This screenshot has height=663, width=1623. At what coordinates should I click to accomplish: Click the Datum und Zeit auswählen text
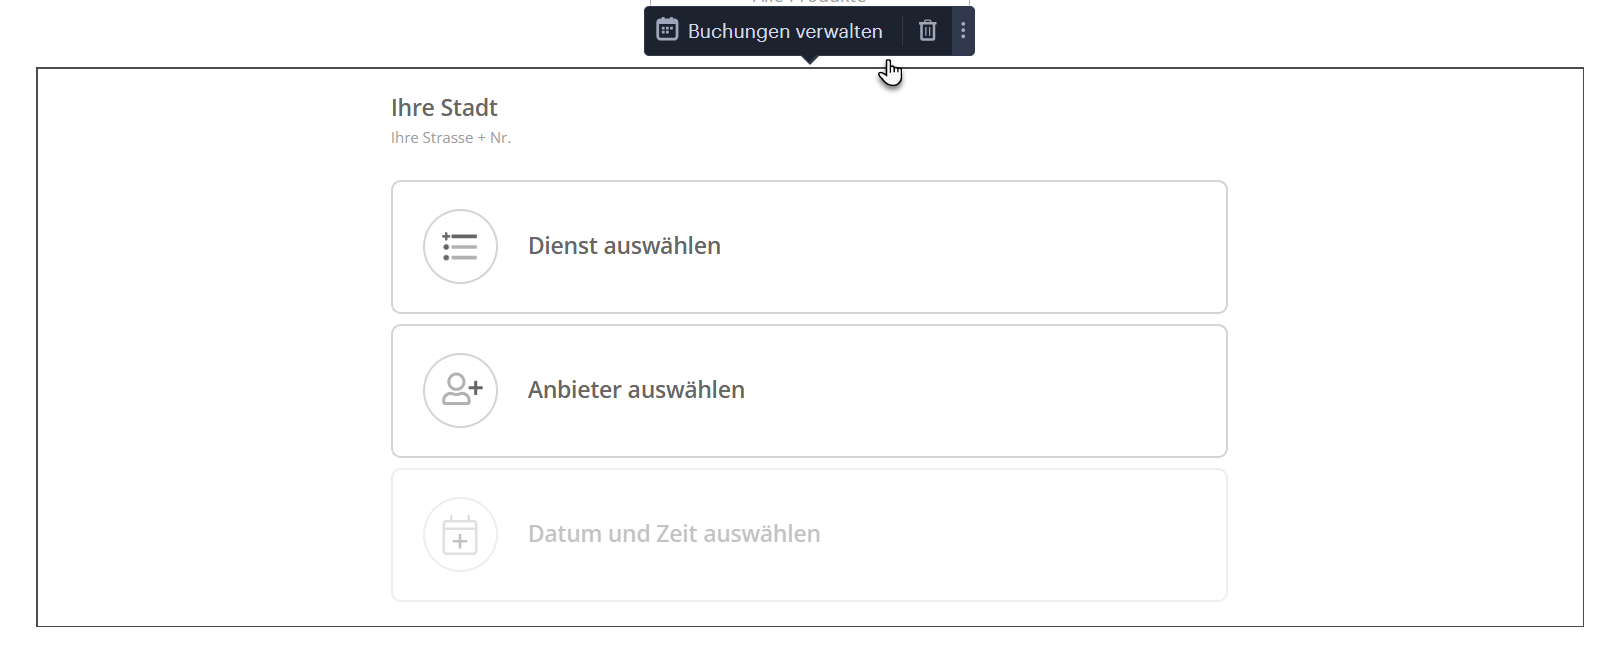[674, 534]
